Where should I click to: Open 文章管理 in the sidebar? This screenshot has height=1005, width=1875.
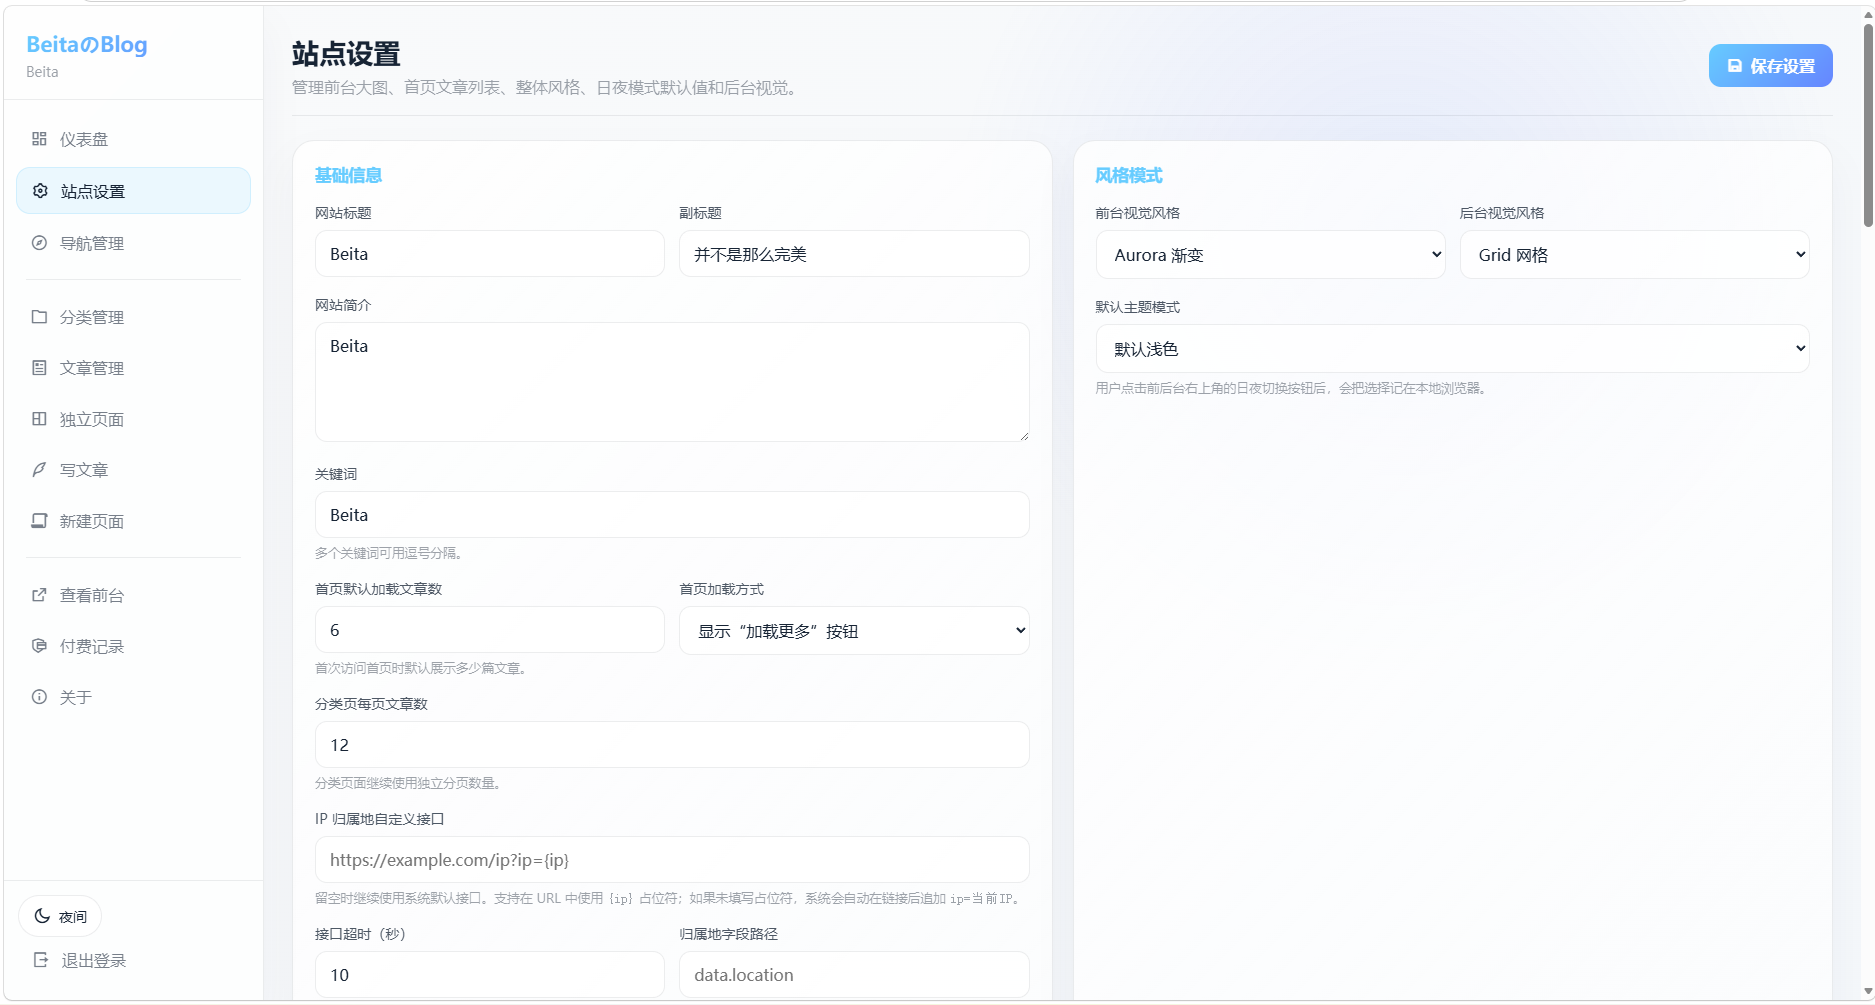[x=92, y=368]
